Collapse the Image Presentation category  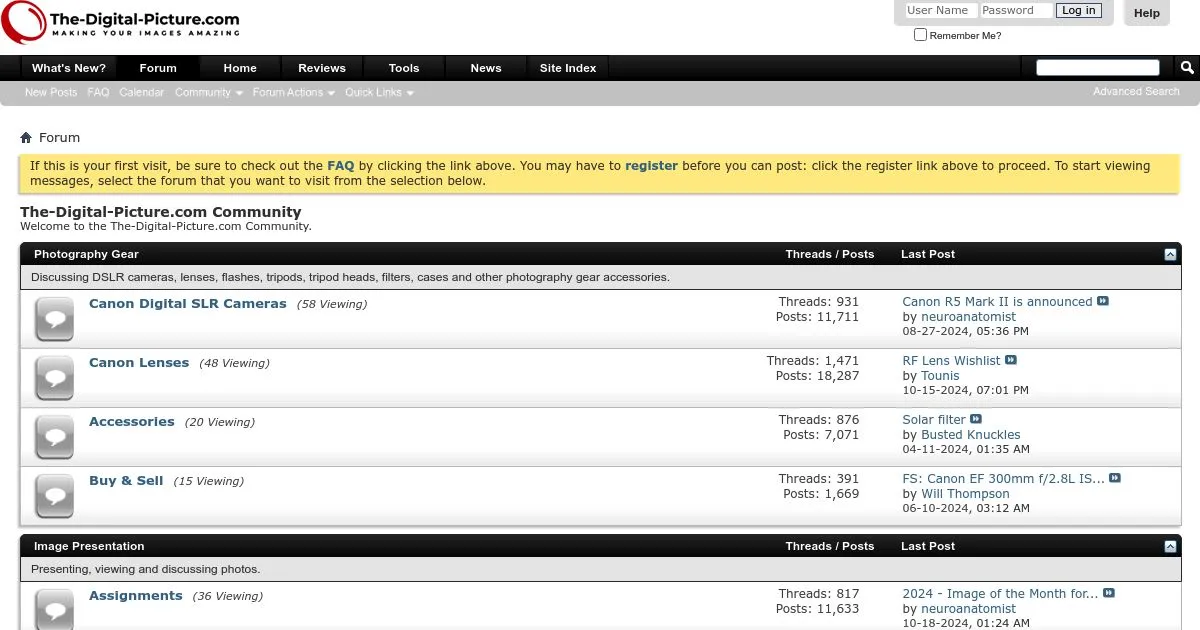(x=1170, y=547)
